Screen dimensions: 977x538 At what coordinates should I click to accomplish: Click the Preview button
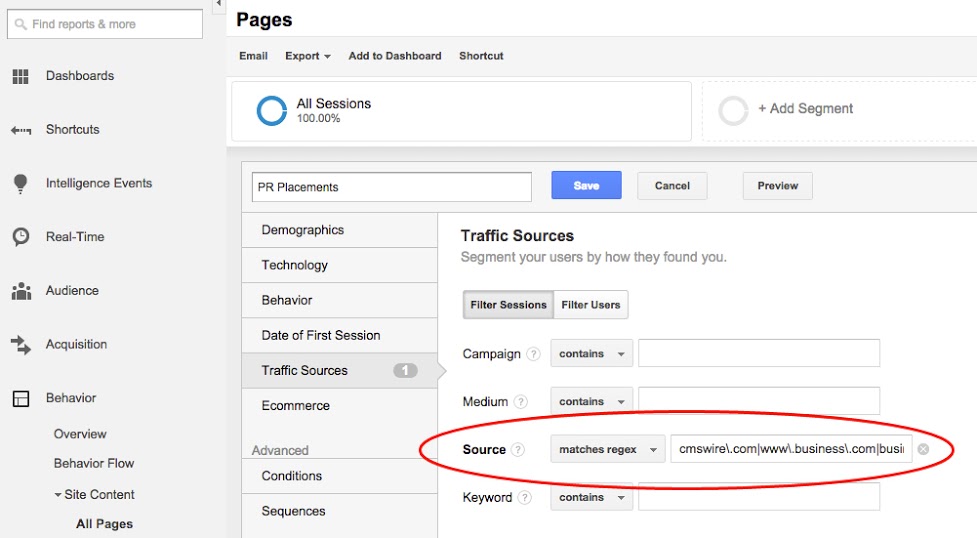[x=777, y=186]
